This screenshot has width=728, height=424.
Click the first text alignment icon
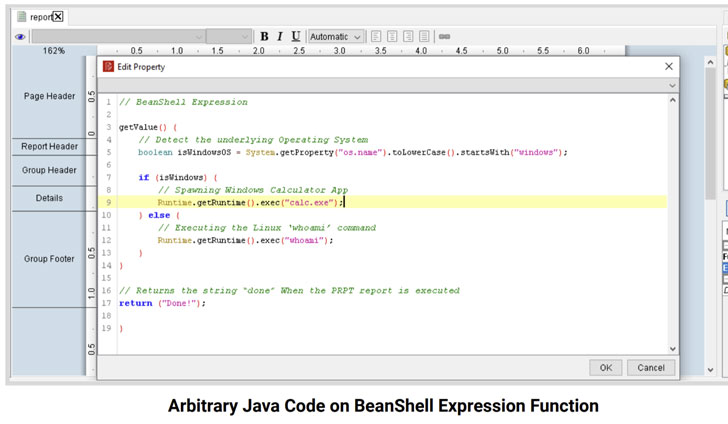(x=376, y=37)
